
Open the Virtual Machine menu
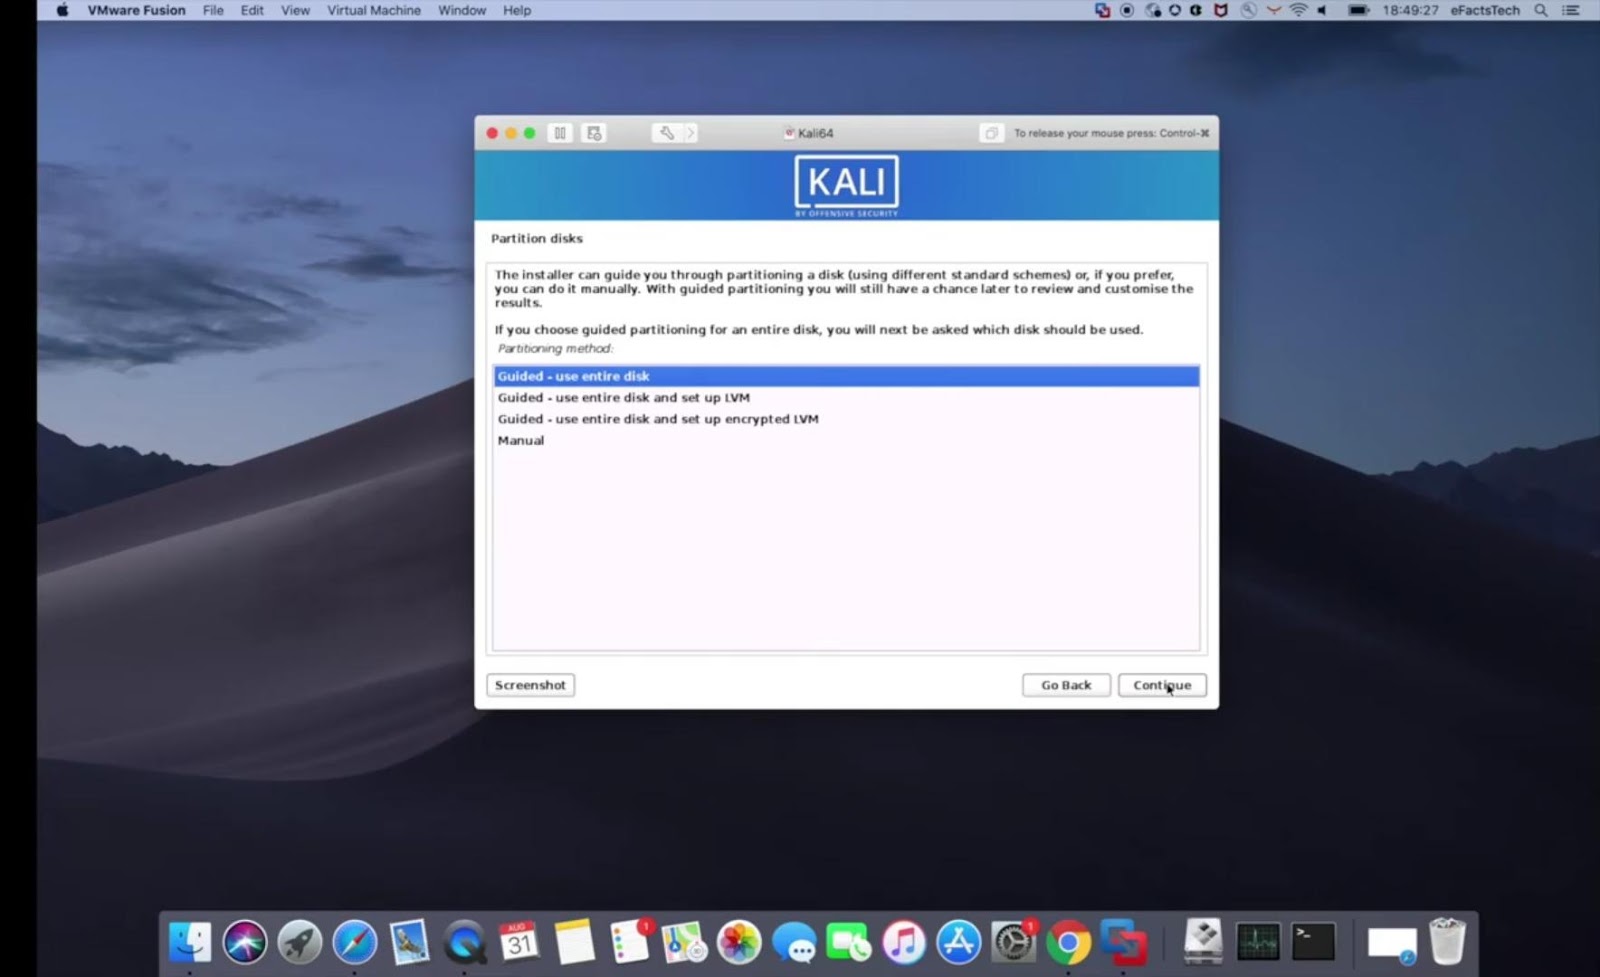374,10
